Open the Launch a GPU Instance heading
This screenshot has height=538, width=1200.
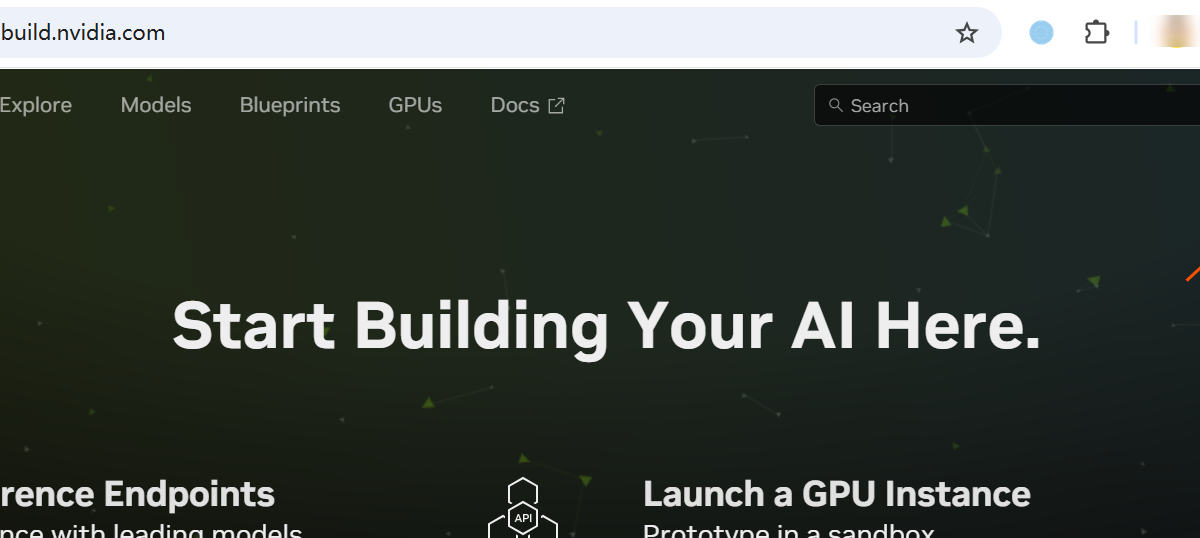837,494
